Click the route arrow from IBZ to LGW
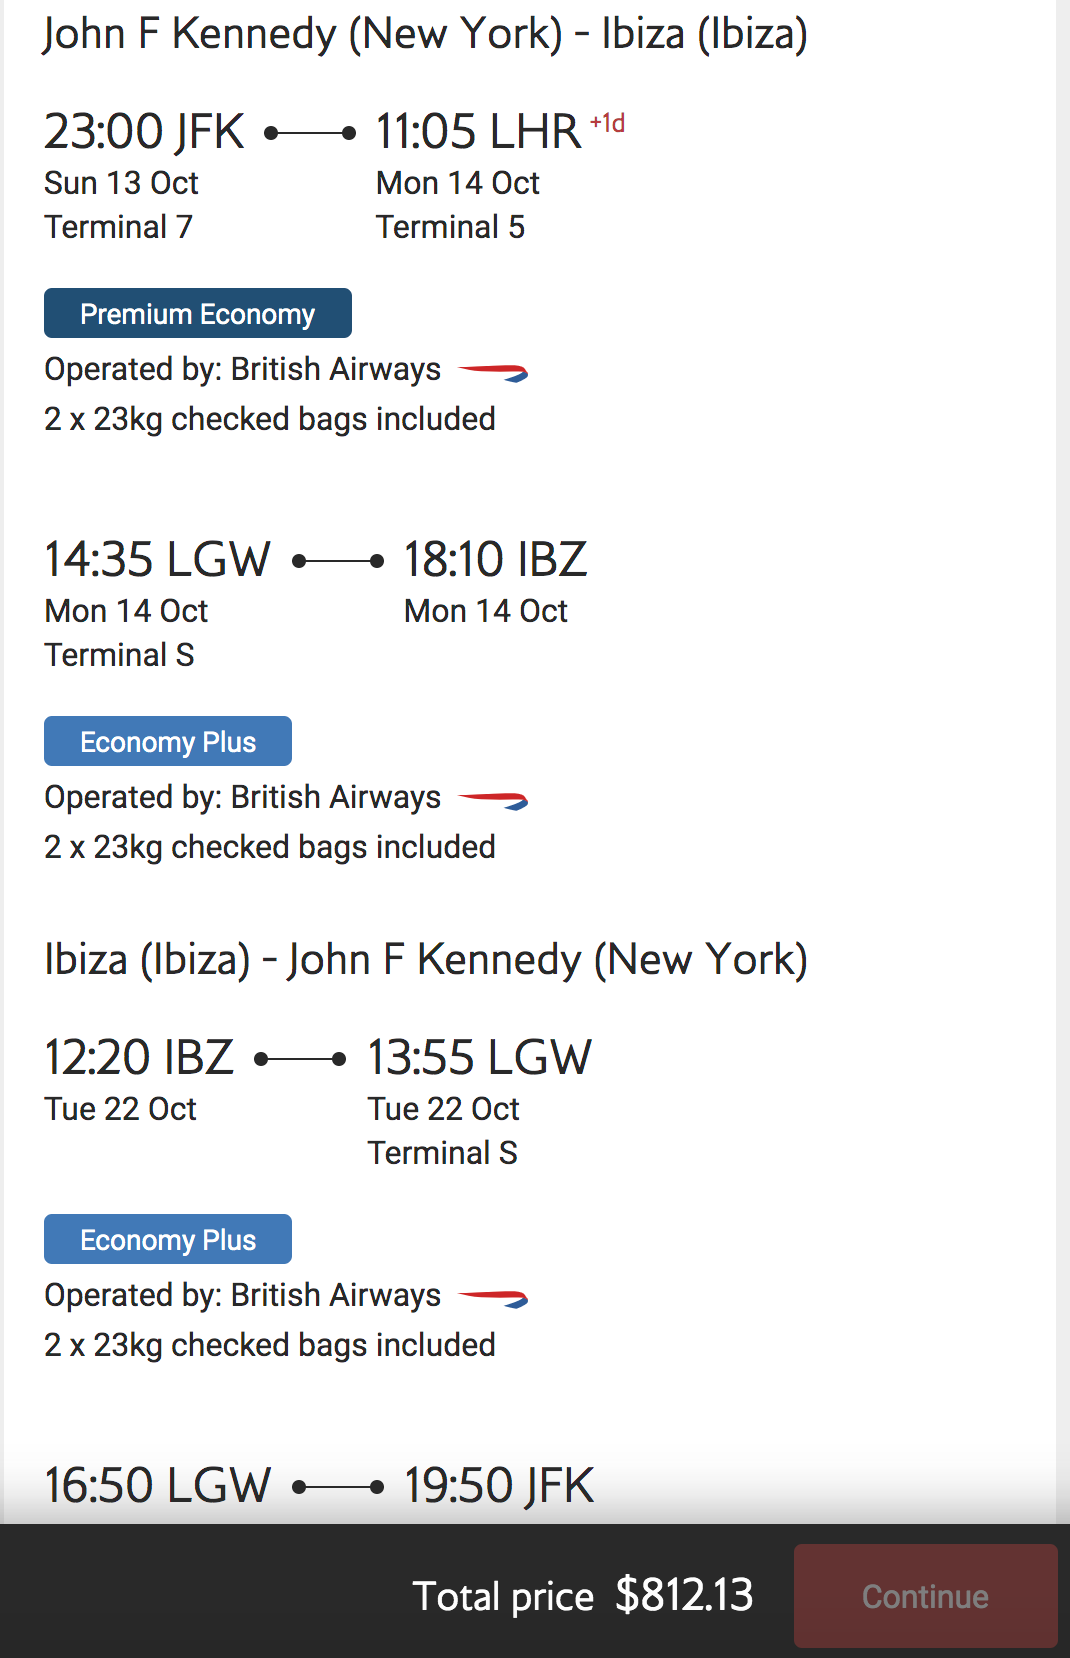Viewport: 1070px width, 1658px height. pyautogui.click(x=300, y=1059)
